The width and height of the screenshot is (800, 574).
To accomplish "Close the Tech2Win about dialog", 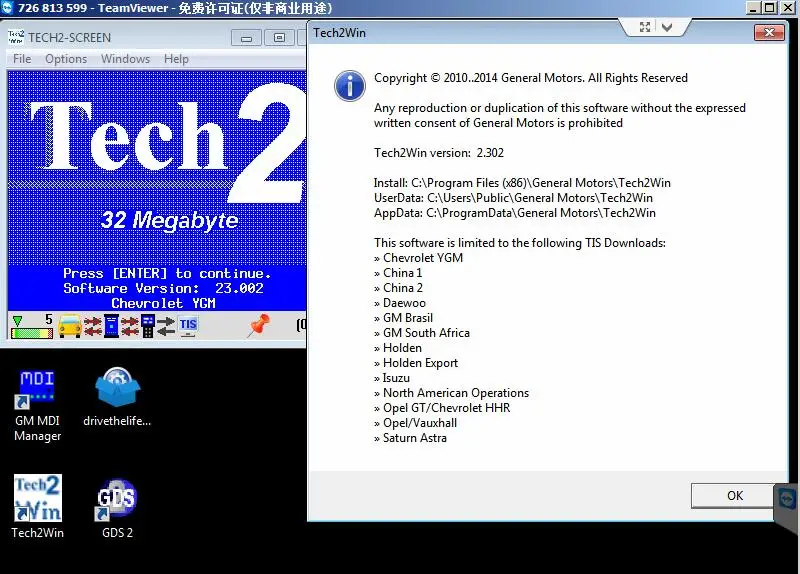I will click(x=769, y=33).
